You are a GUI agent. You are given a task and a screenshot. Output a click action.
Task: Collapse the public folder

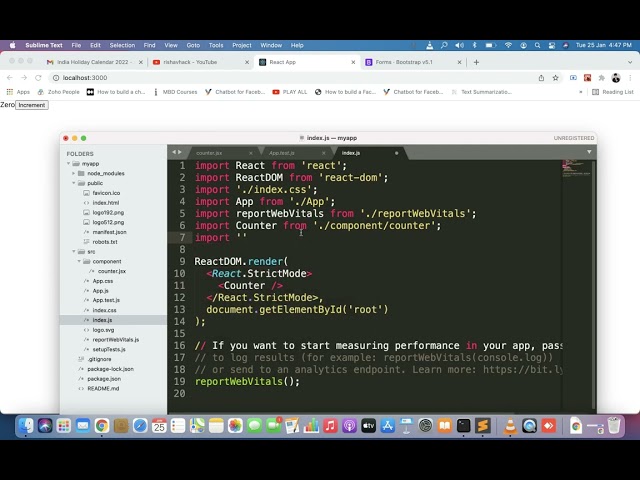point(74,183)
